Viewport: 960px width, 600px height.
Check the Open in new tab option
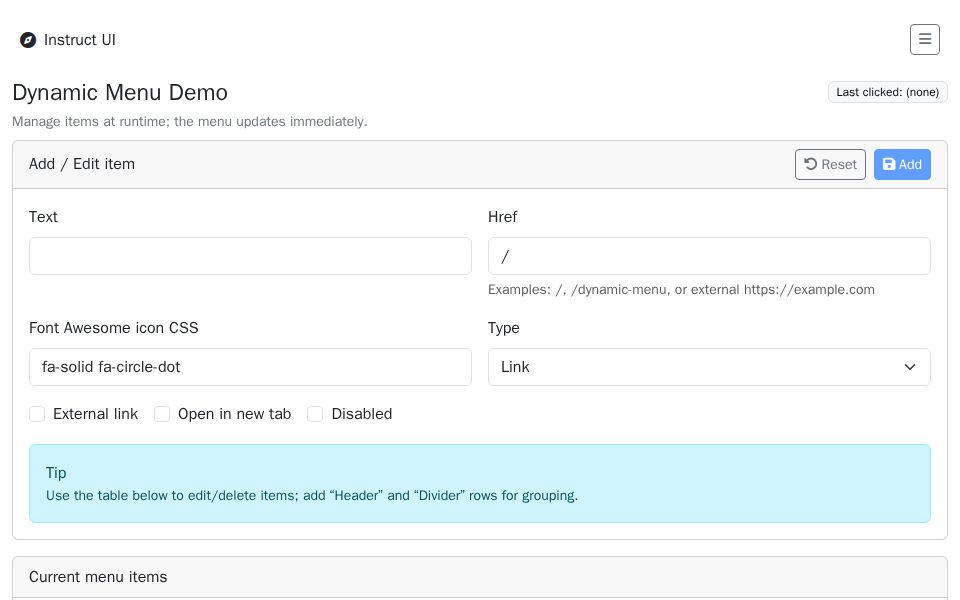162,414
